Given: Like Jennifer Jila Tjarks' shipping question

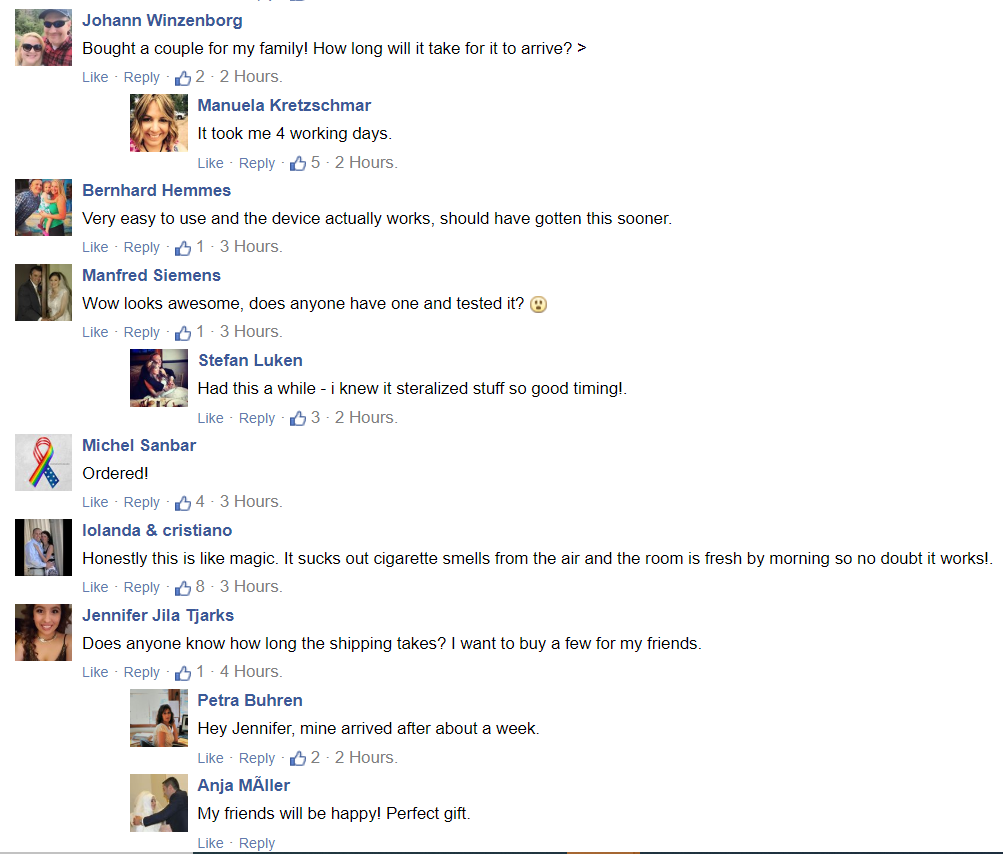Looking at the screenshot, I should pos(95,672).
